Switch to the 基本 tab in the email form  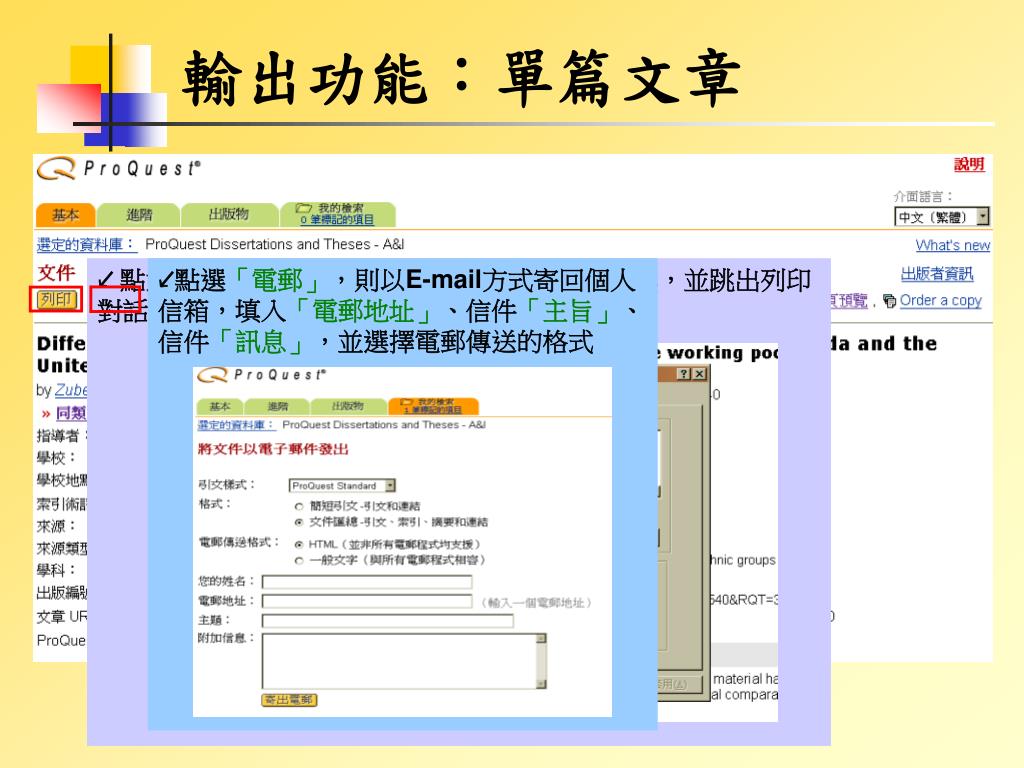219,406
